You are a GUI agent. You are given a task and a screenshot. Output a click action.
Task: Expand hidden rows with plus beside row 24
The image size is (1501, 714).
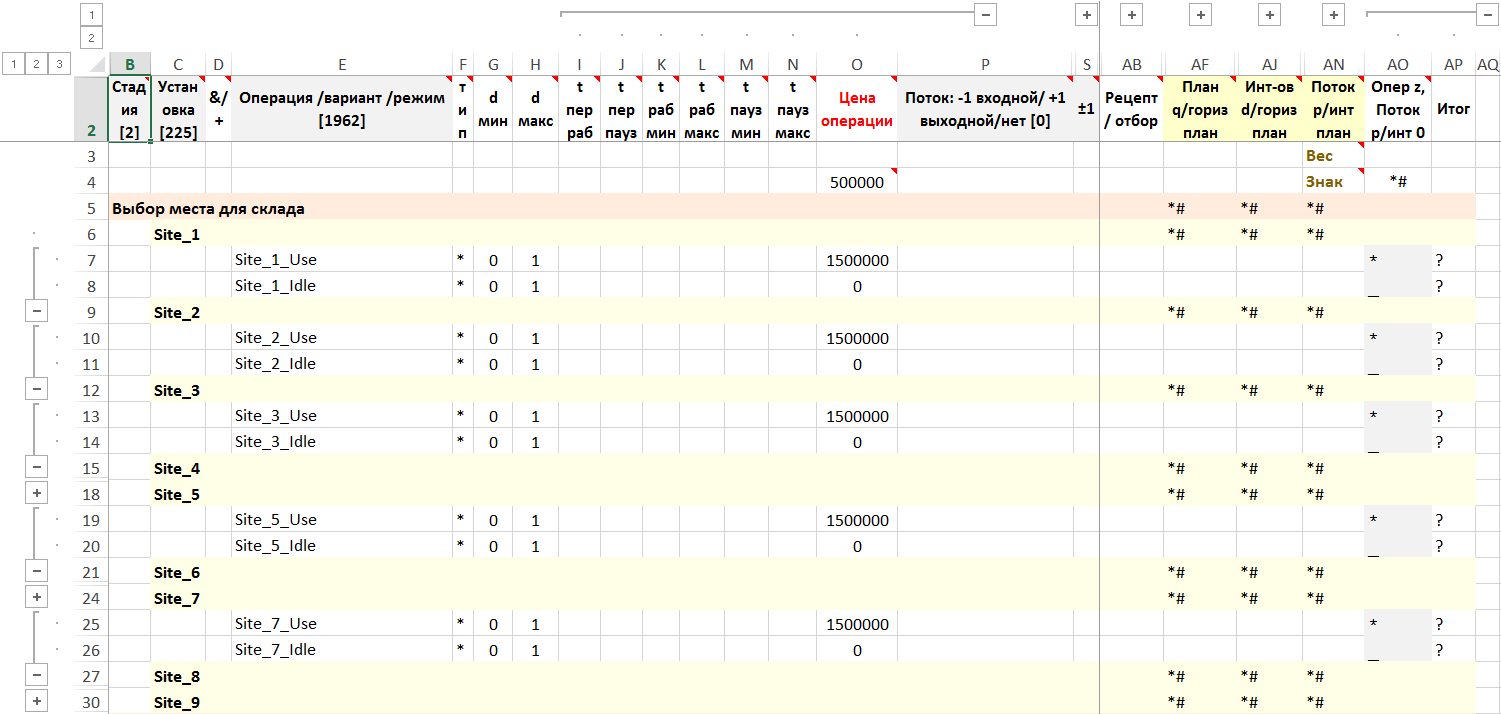click(37, 598)
